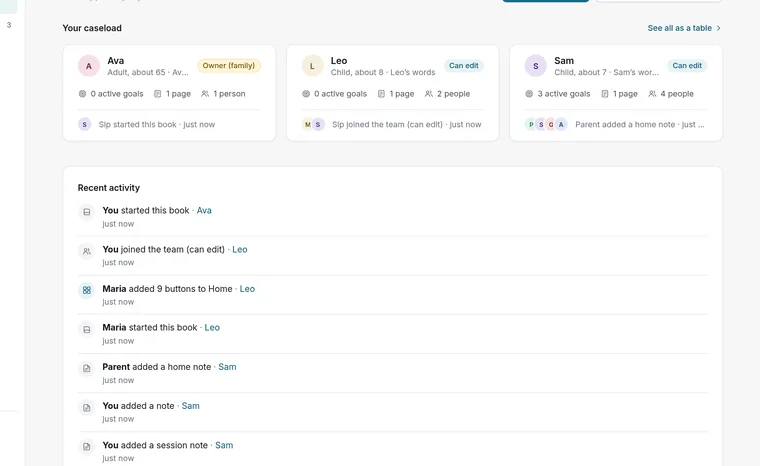
Task: Click the book icon beside 'You started this book'
Action: (x=87, y=212)
